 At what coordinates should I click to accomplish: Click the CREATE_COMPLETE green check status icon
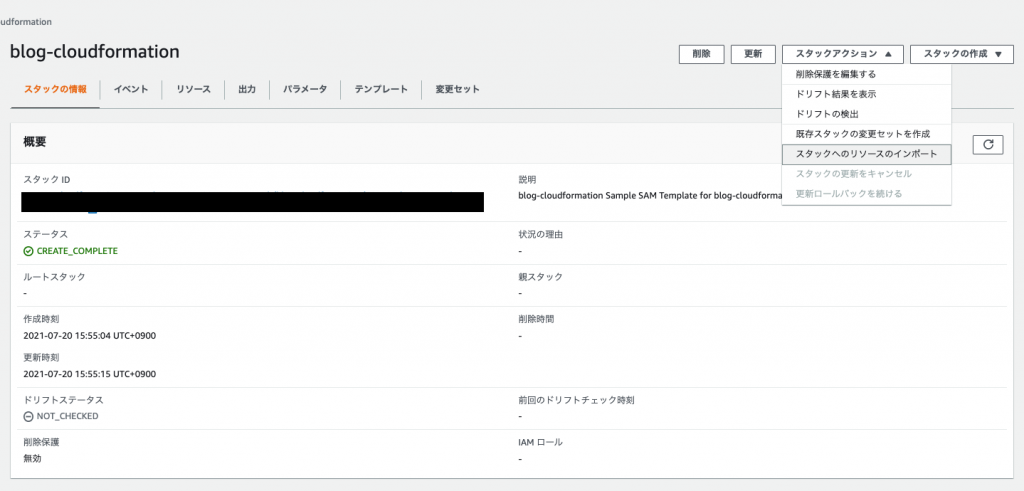pos(28,250)
